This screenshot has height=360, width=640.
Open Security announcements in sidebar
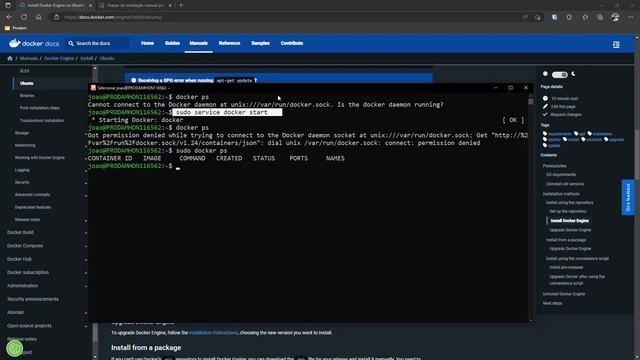[33, 299]
